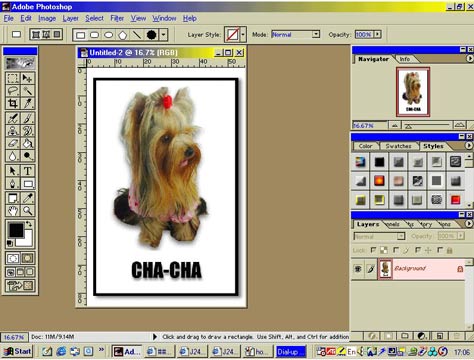Open the Mode Normal dropdown
Screen dimensions: 474x360
point(316,34)
